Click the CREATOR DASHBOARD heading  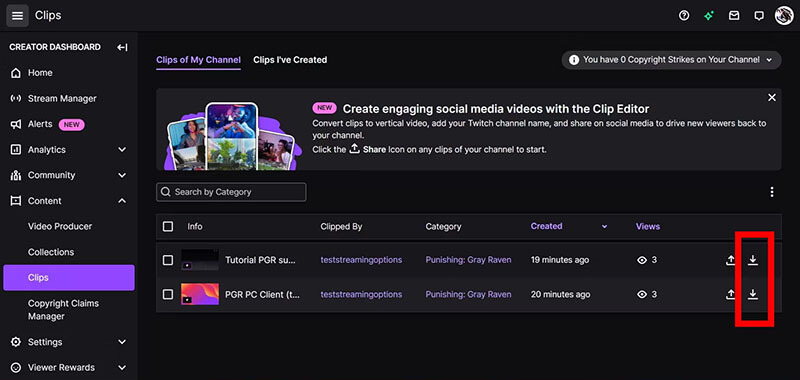[55, 47]
